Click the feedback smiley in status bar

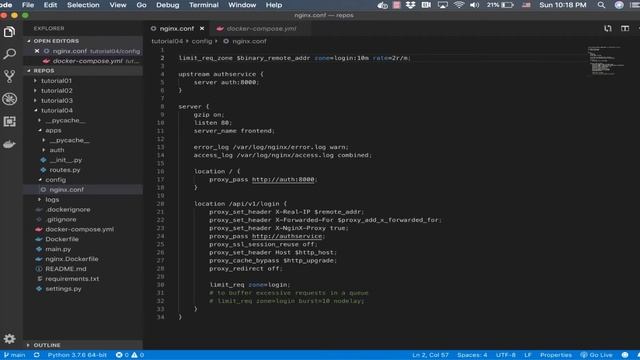625,355
